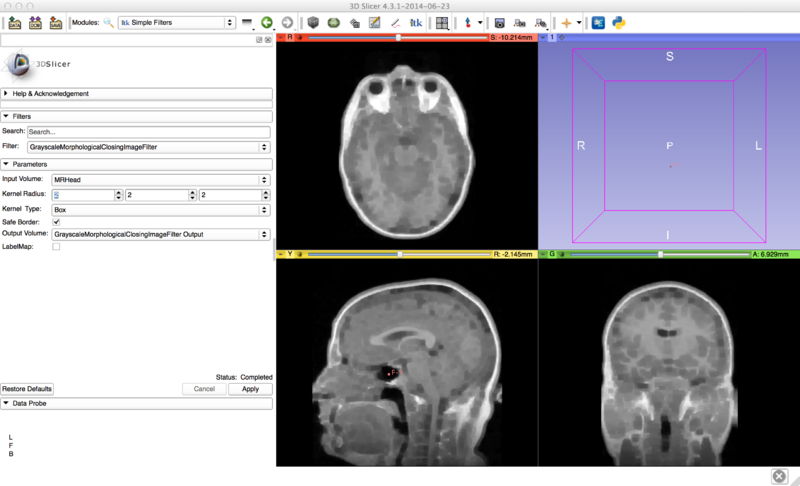Click the scene view capture icon

pyautogui.click(x=519, y=23)
